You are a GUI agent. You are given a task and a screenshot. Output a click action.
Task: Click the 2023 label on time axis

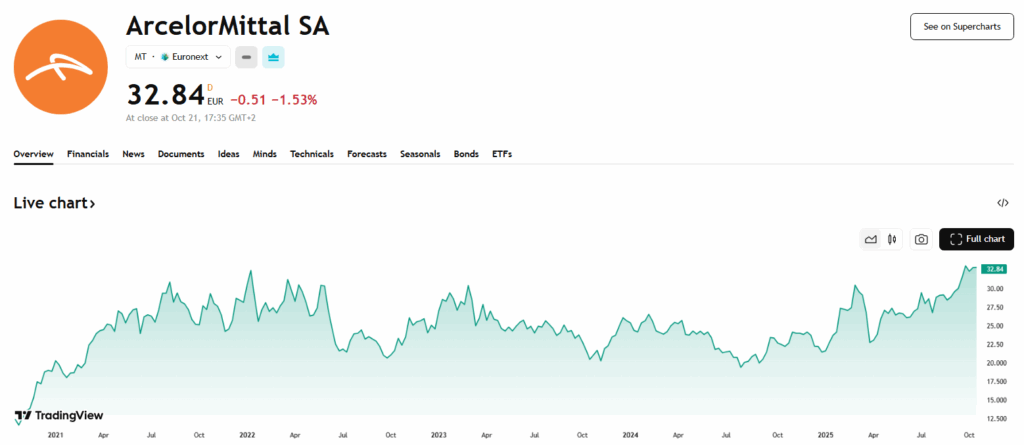(437, 435)
